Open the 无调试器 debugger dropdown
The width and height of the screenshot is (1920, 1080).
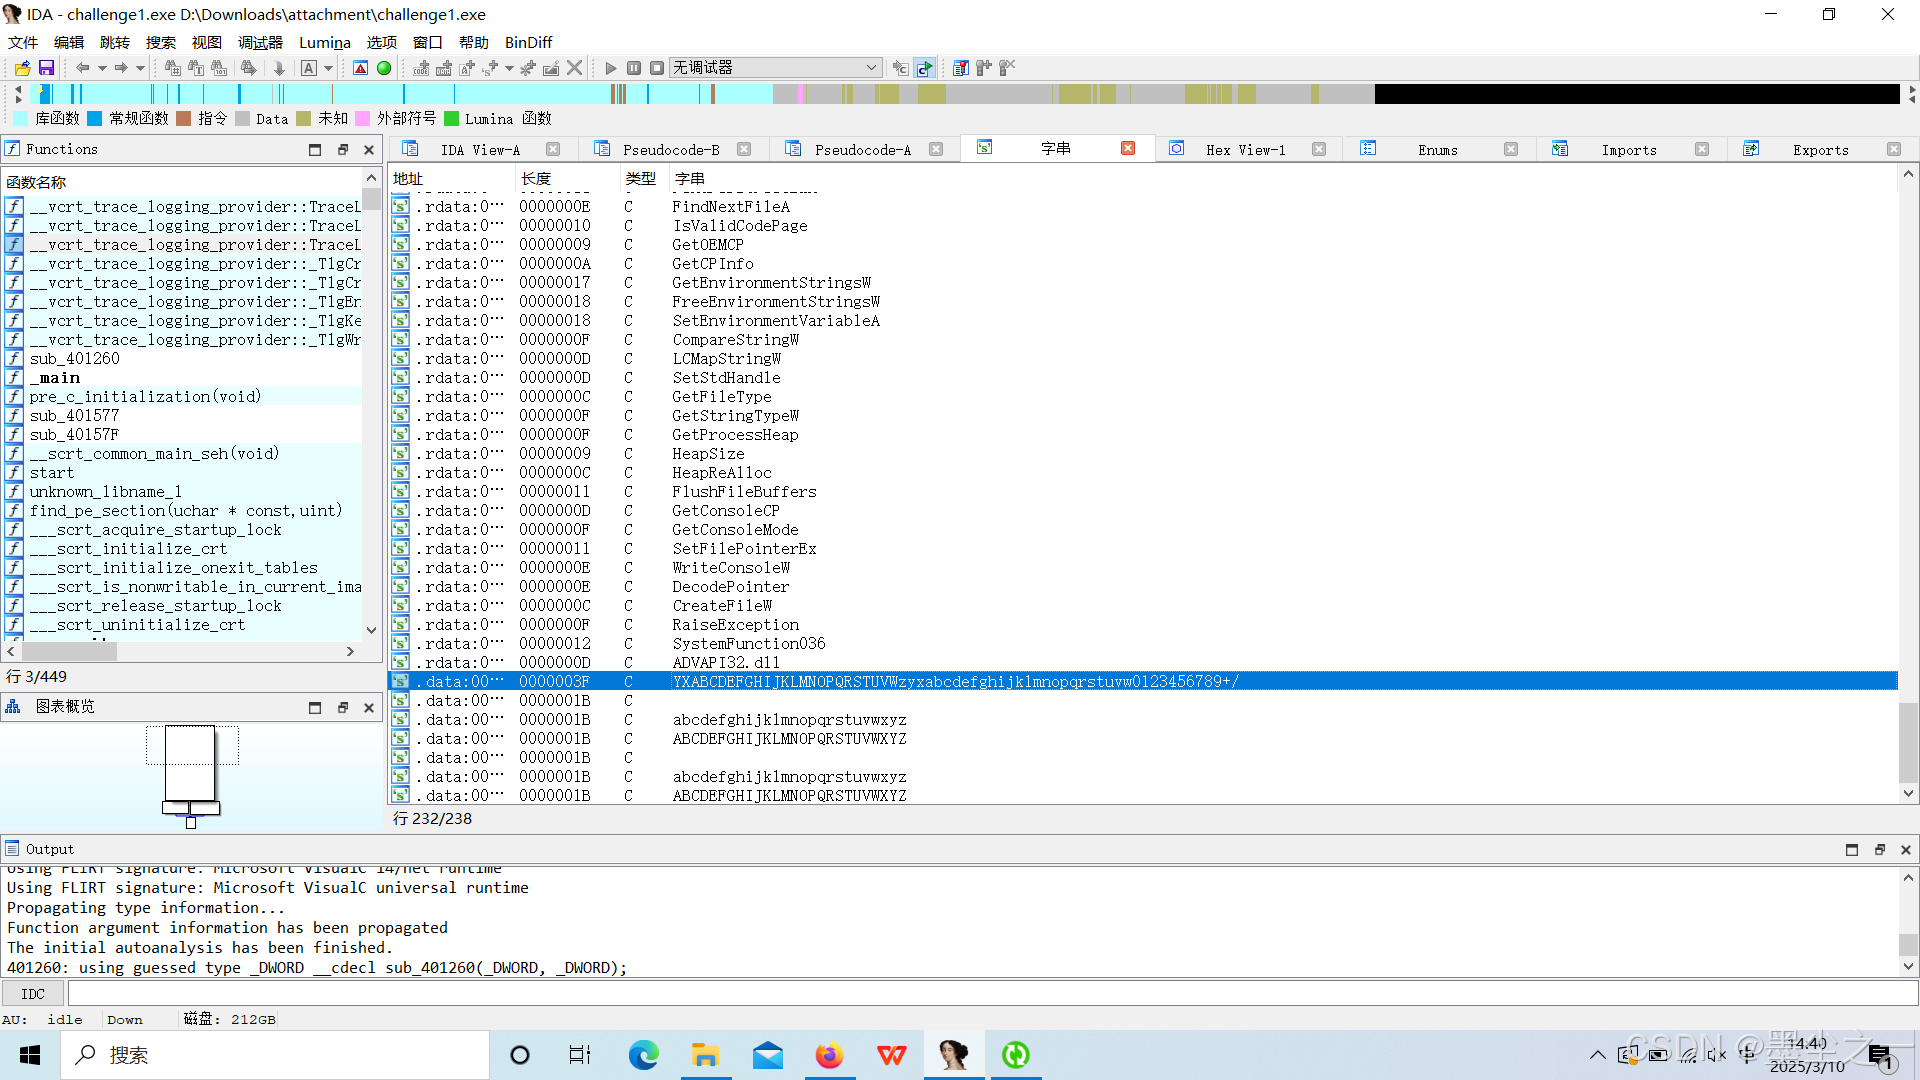[871, 68]
